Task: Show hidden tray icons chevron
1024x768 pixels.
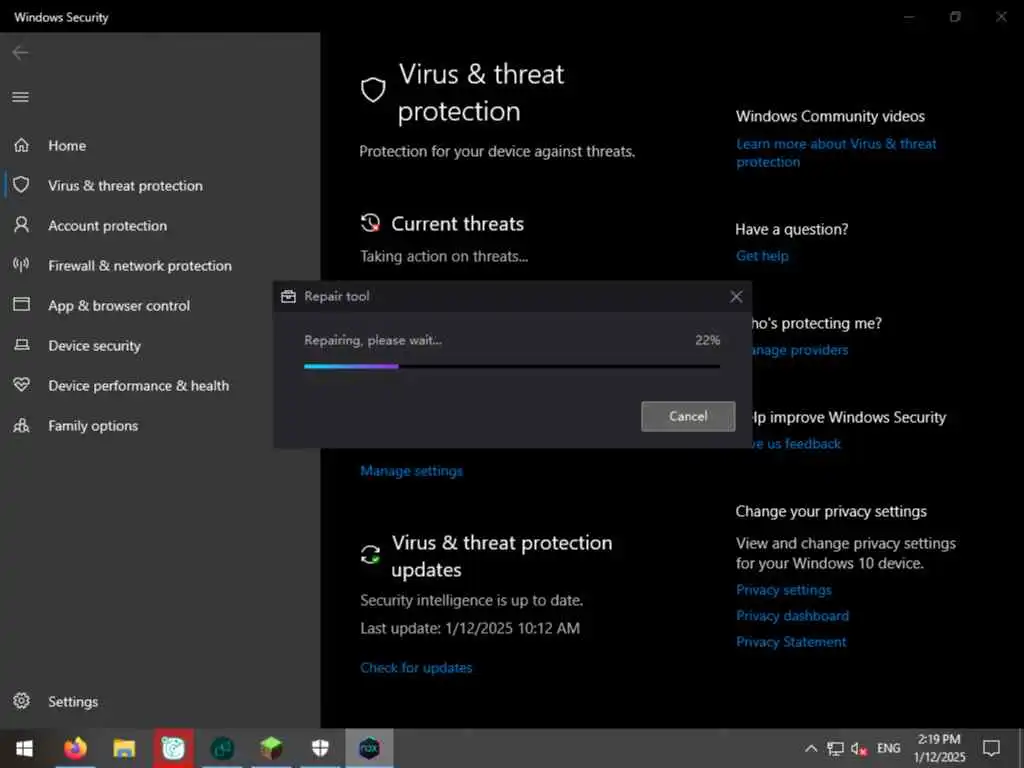Action: tap(810, 748)
